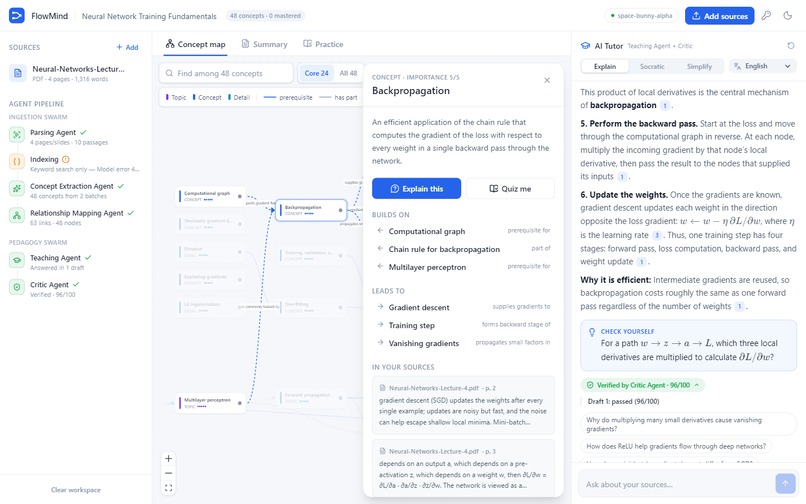Select the Computational graph map node
This screenshot has height=504, width=806.
[x=210, y=196]
